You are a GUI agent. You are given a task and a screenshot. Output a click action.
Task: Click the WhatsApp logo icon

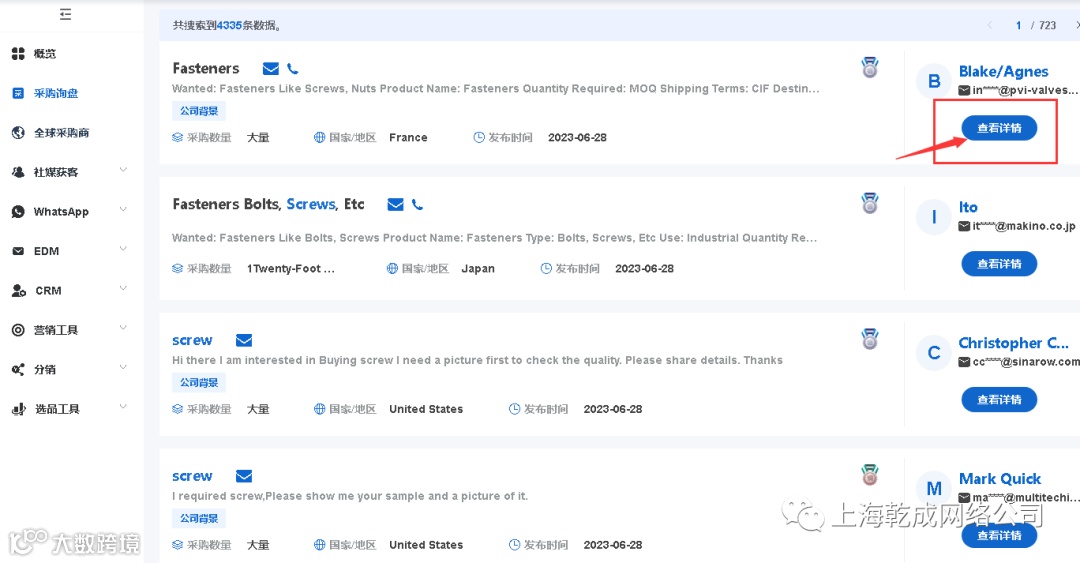pos(19,212)
